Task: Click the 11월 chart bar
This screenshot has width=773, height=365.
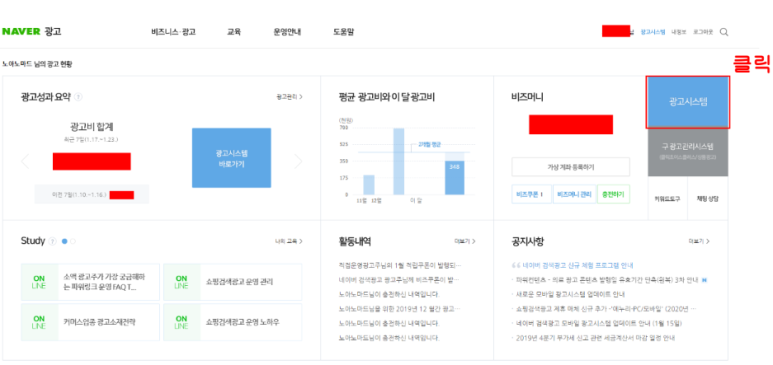Action: 368,185
